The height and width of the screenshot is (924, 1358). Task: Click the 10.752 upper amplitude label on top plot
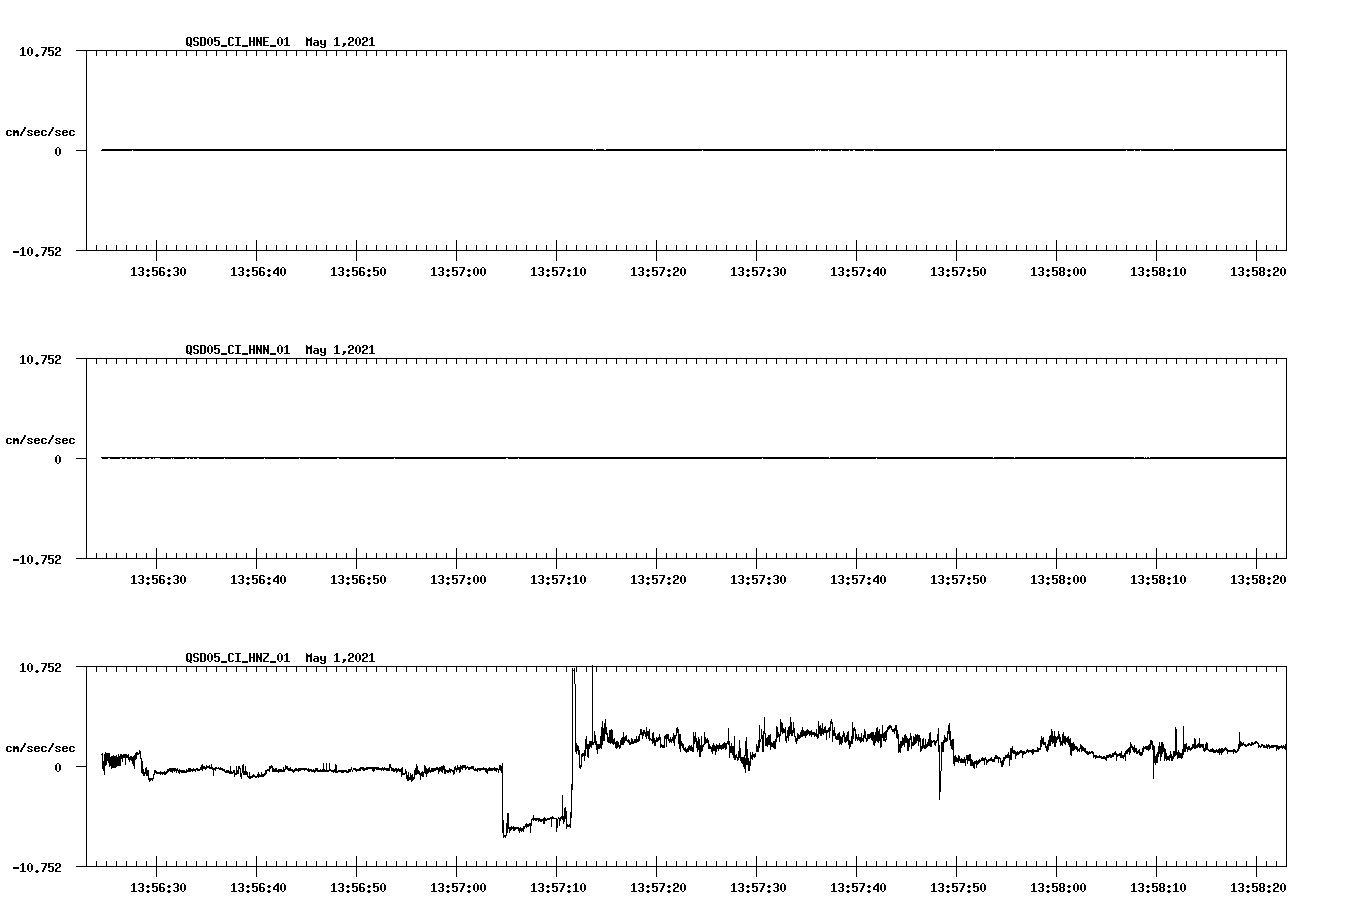40,51
